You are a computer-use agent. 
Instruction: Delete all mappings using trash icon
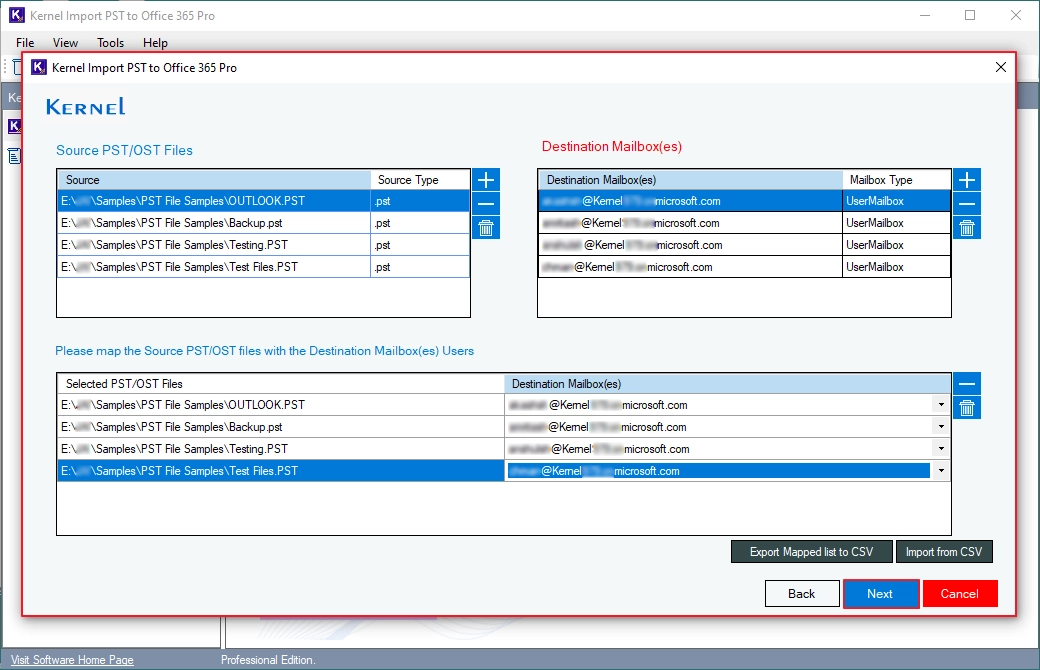967,407
